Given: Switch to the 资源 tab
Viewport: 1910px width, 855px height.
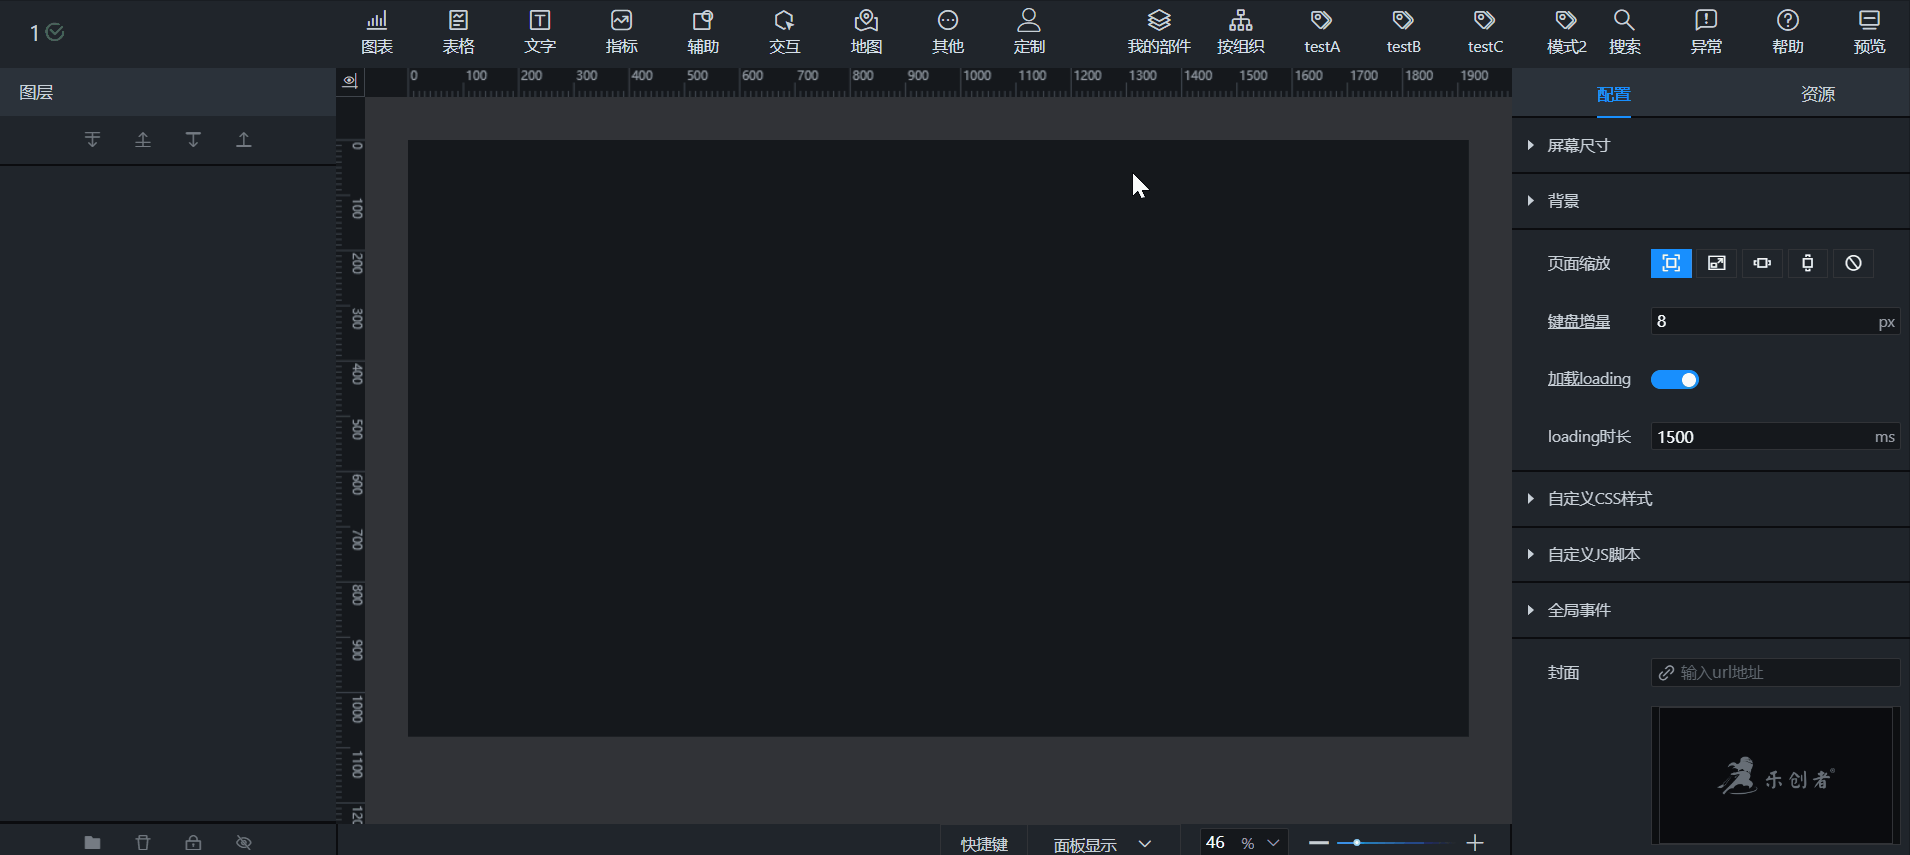Looking at the screenshot, I should pyautogui.click(x=1817, y=94).
